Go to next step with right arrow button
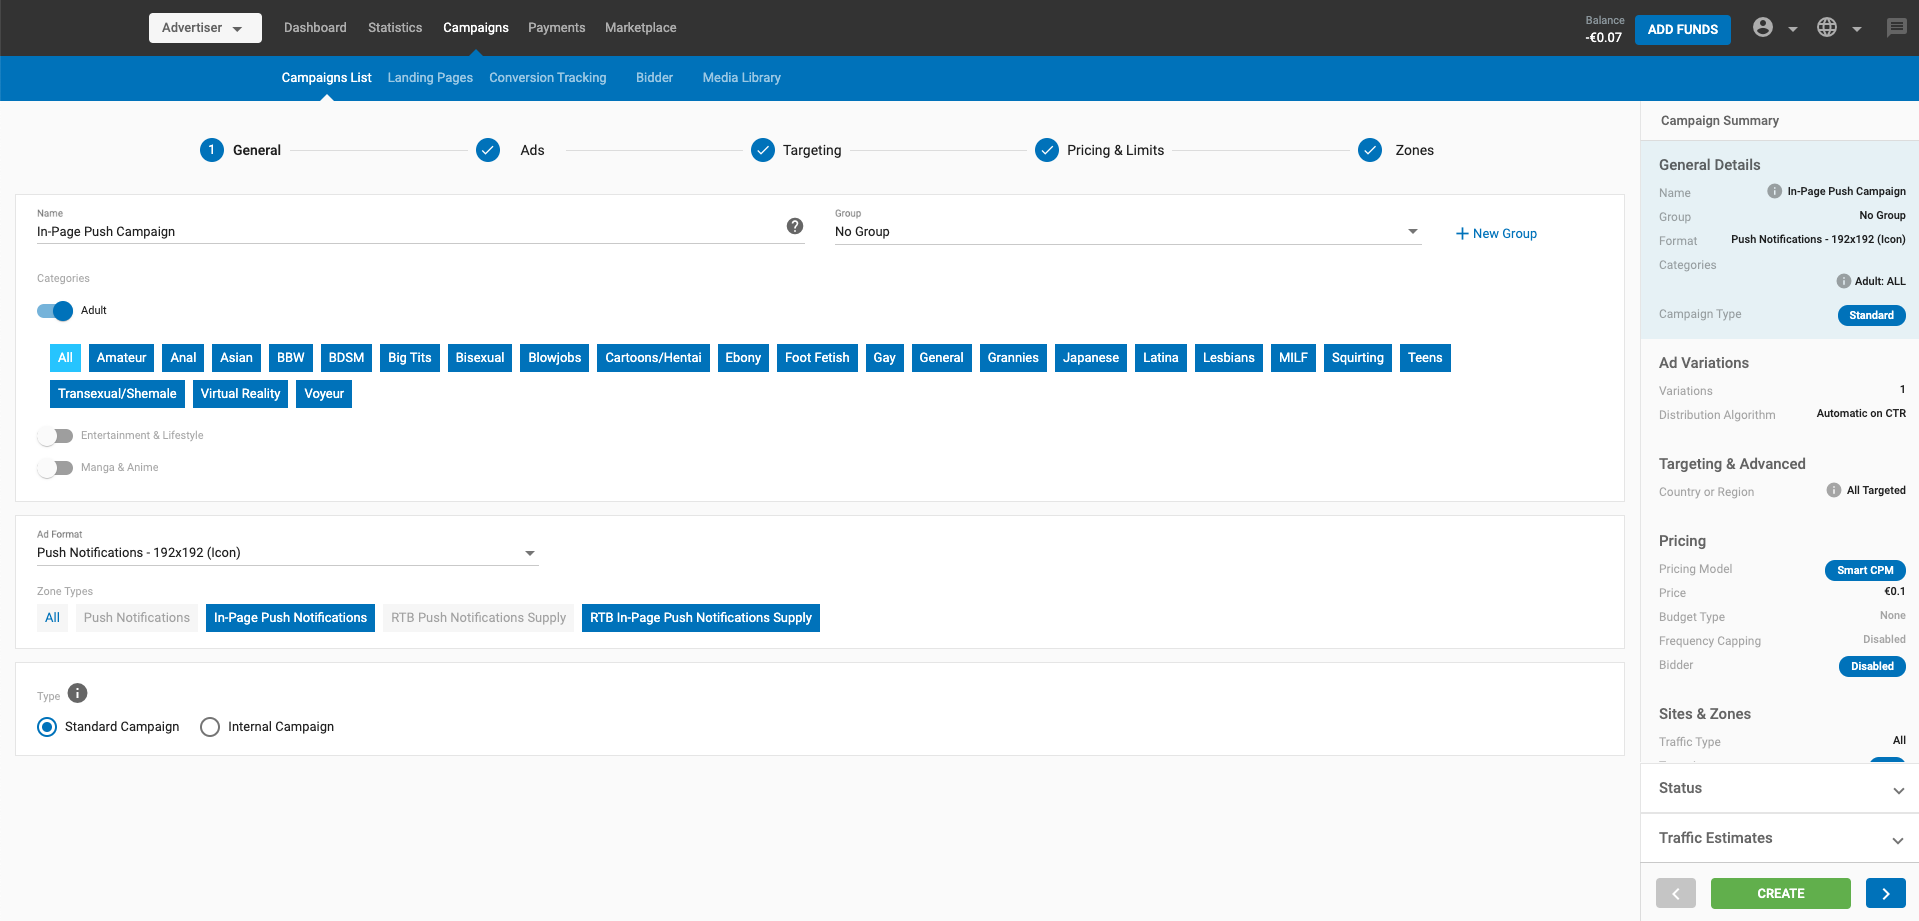1919x921 pixels. coord(1885,893)
